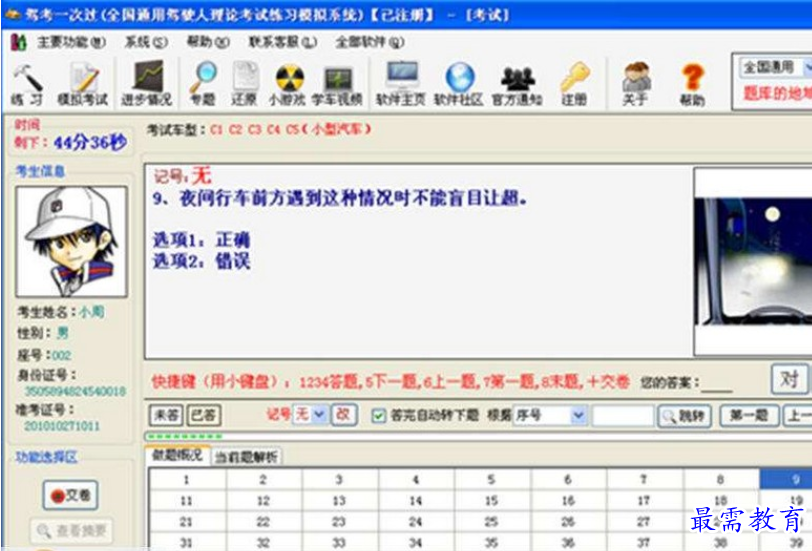The width and height of the screenshot is (812, 551).
Task: Toggle 答完自动转下题 checkbox
Action: [379, 415]
